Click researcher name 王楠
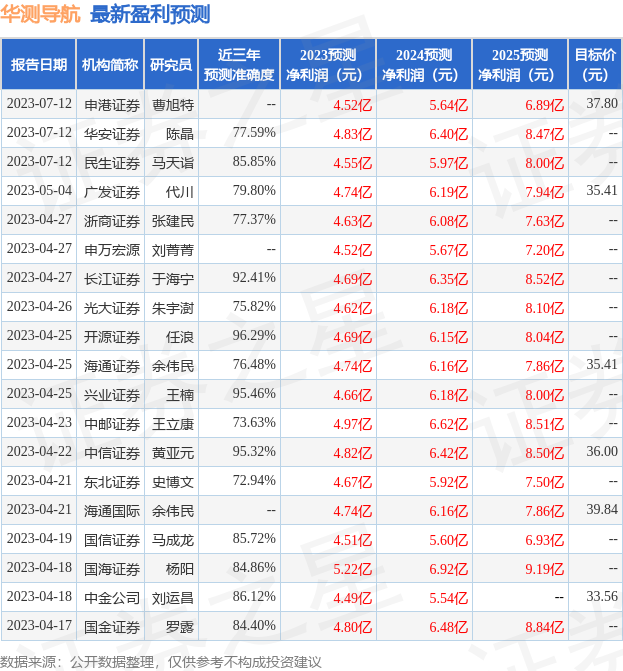 [180, 395]
